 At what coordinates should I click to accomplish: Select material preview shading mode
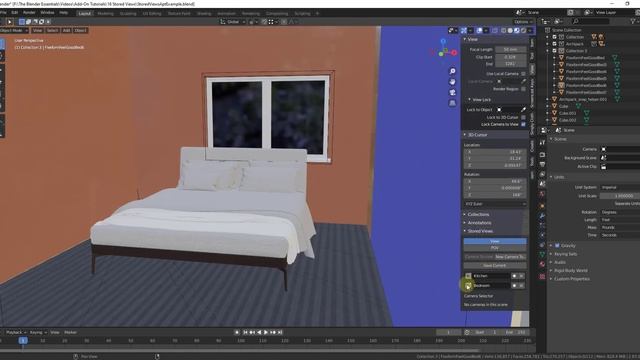(517, 31)
